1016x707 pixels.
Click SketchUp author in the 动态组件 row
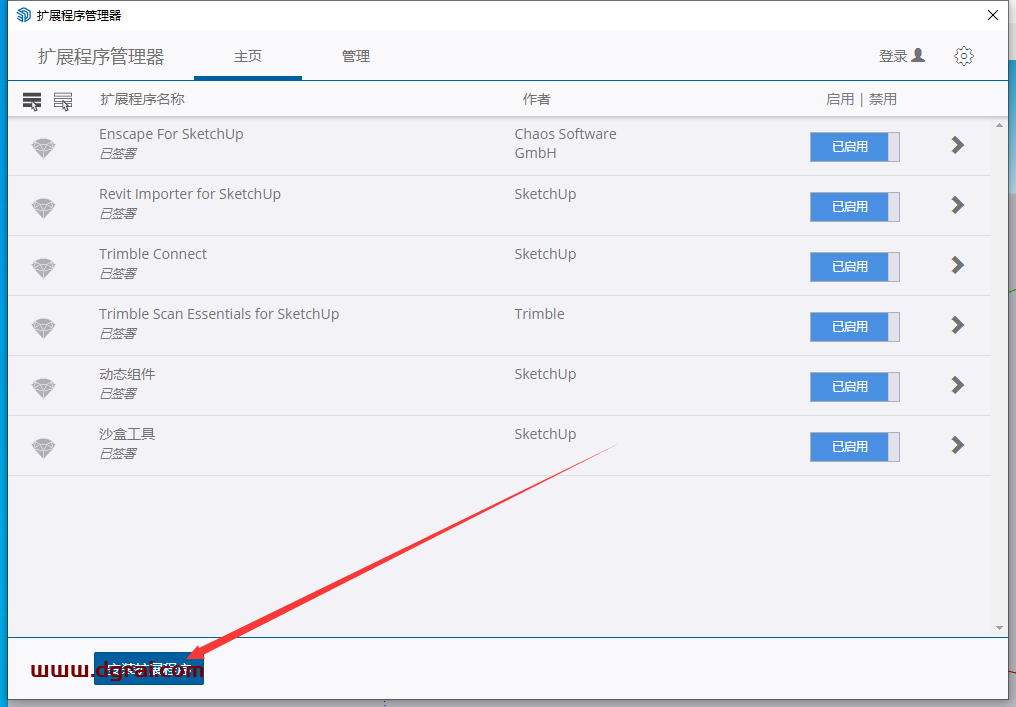pyautogui.click(x=545, y=374)
